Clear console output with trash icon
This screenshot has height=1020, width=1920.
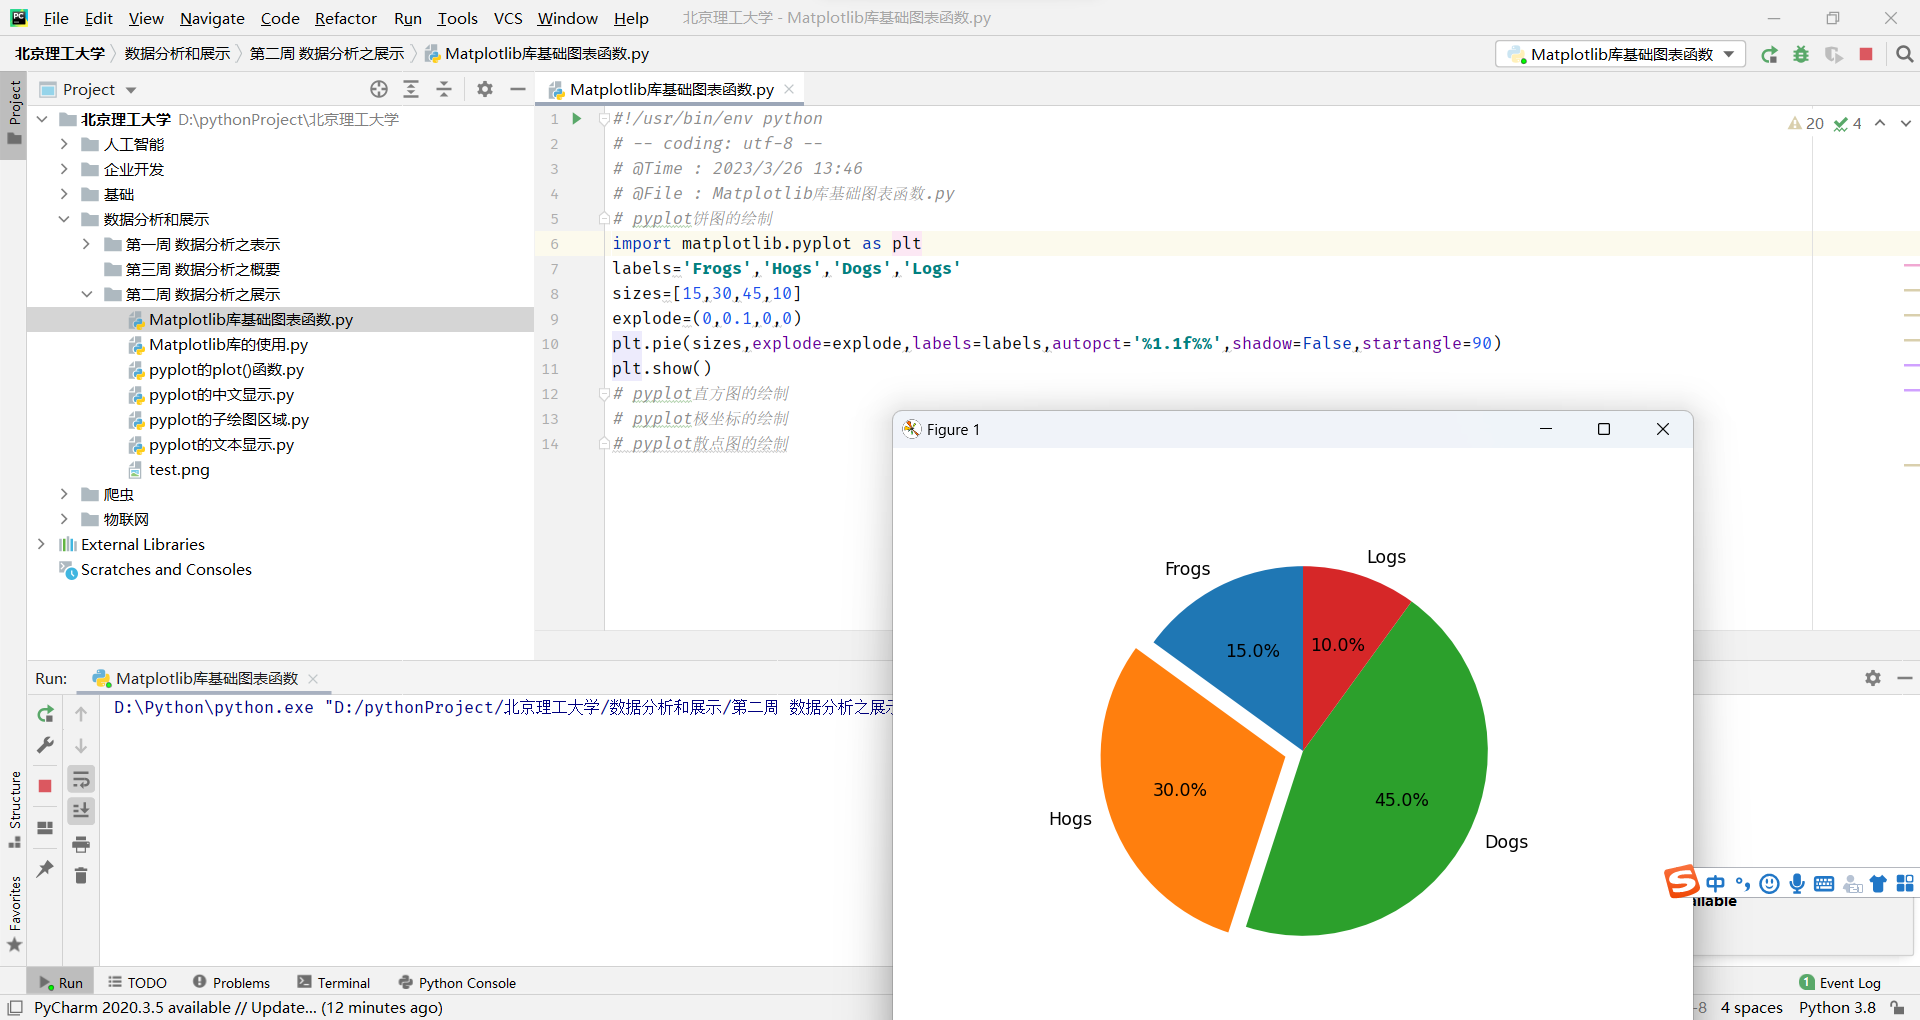[x=81, y=876]
